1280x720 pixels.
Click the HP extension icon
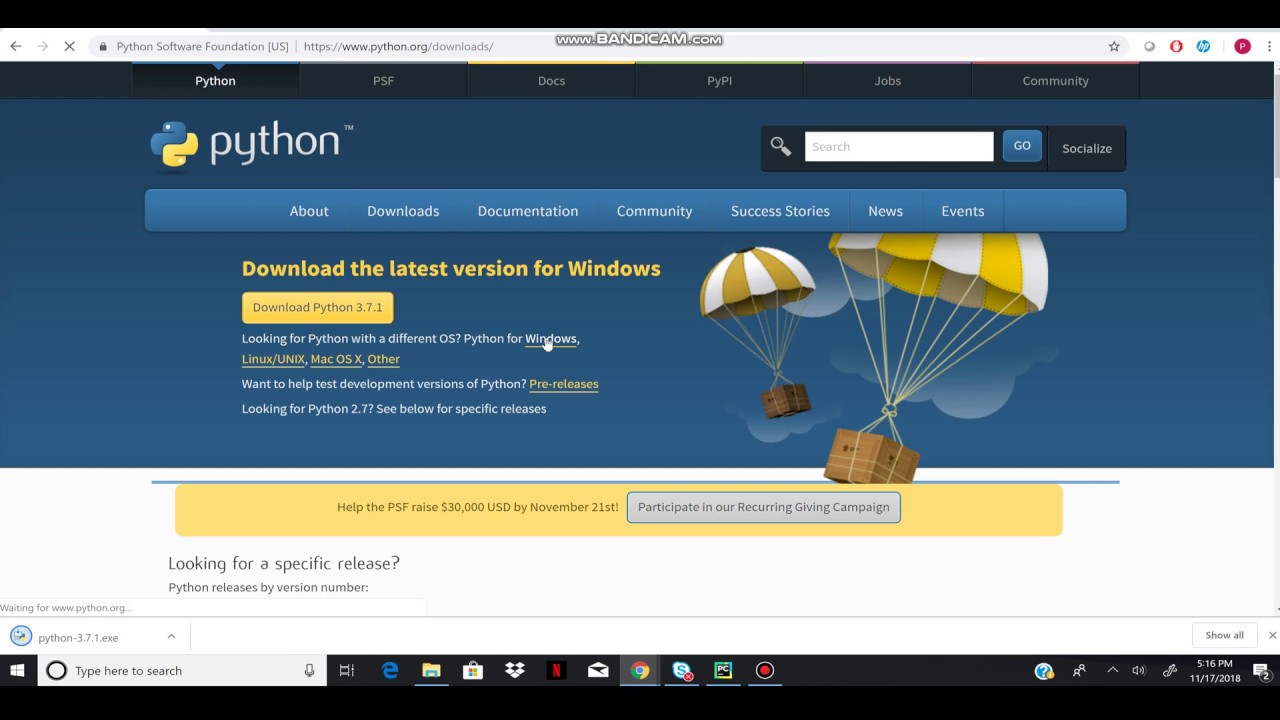click(1203, 46)
